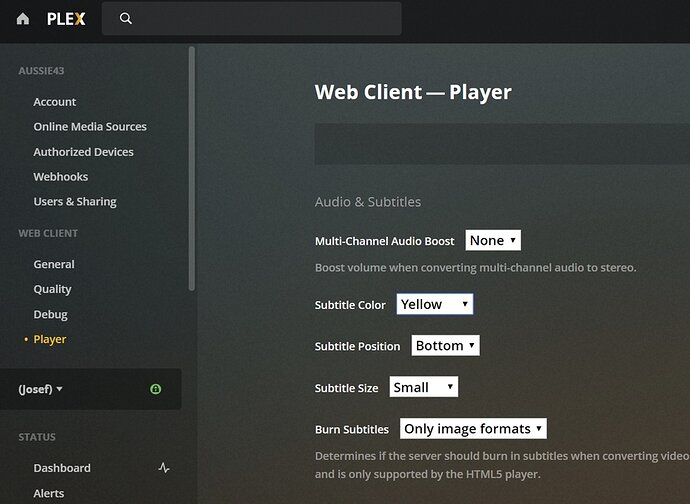Open Multi-Channel Audio Boost dropdown
The width and height of the screenshot is (690, 504).
pyautogui.click(x=493, y=240)
